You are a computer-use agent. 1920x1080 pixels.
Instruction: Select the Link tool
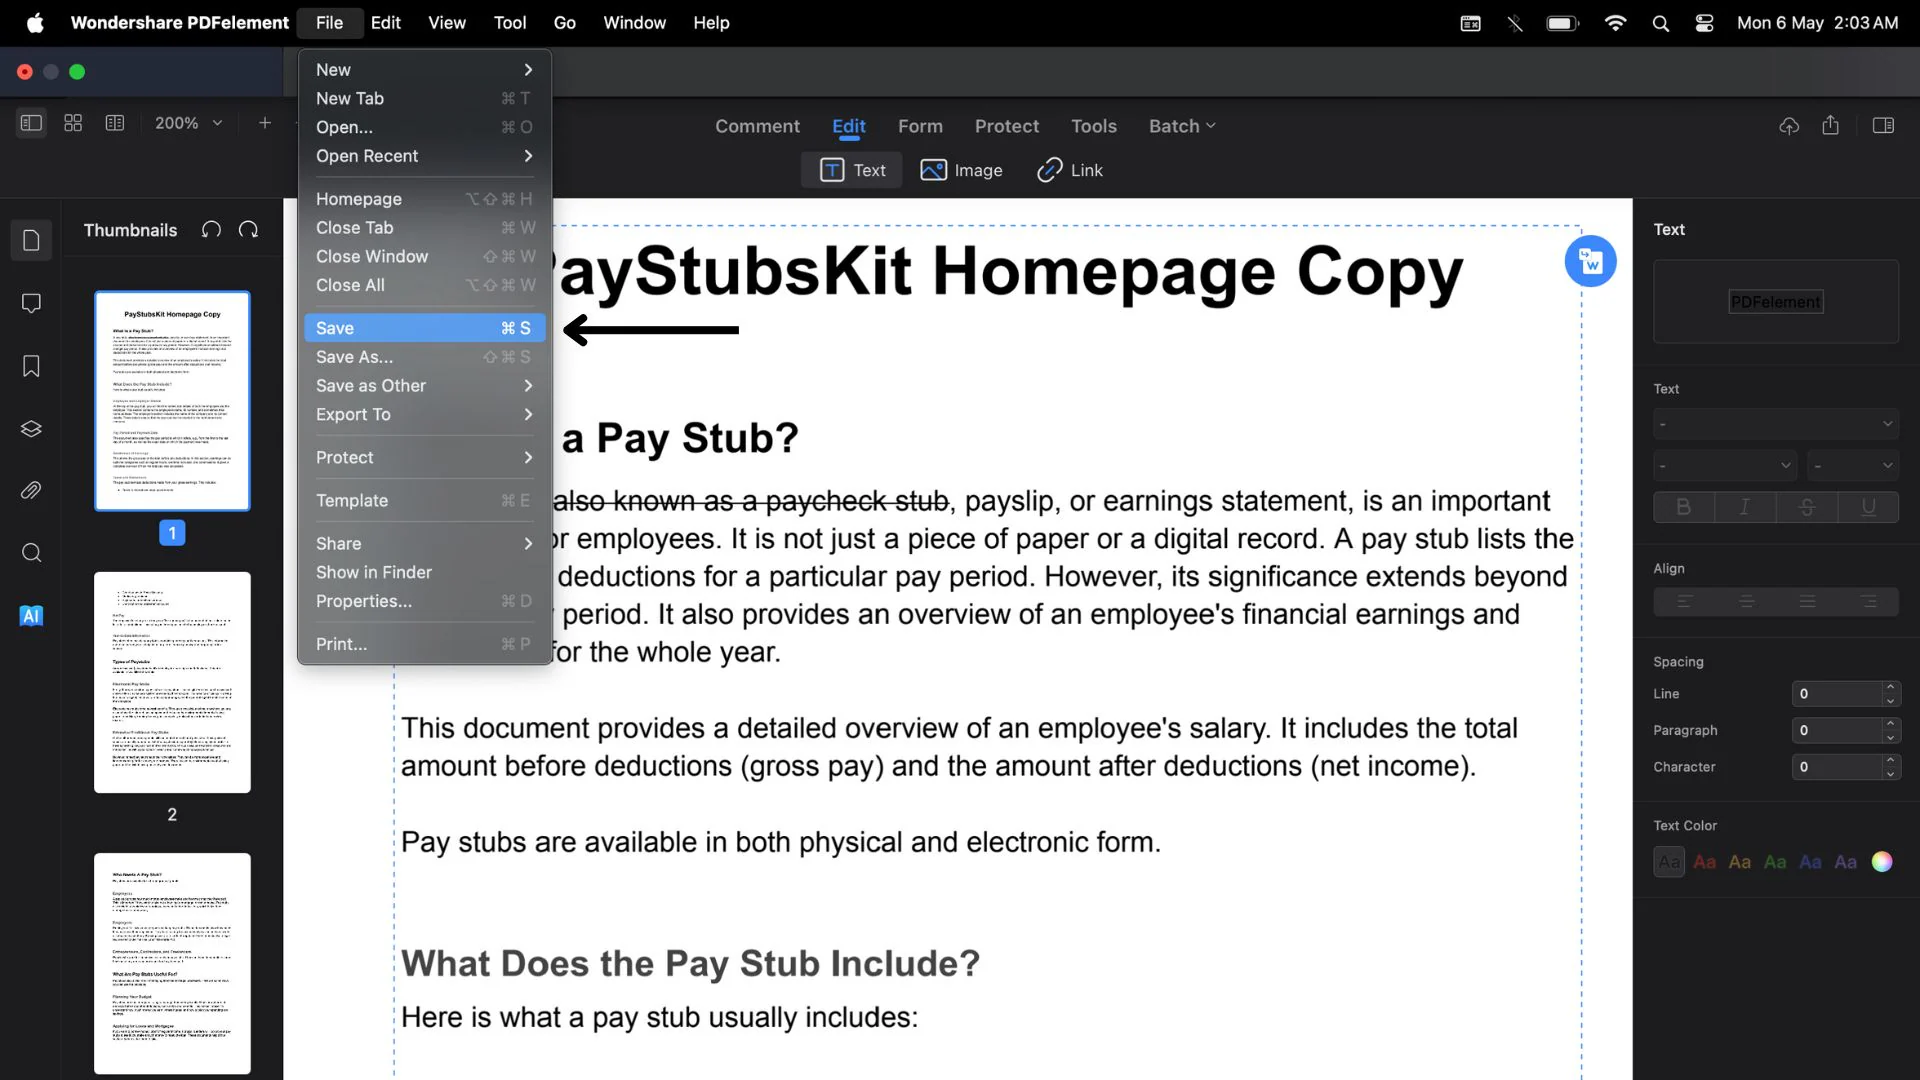tap(1070, 170)
